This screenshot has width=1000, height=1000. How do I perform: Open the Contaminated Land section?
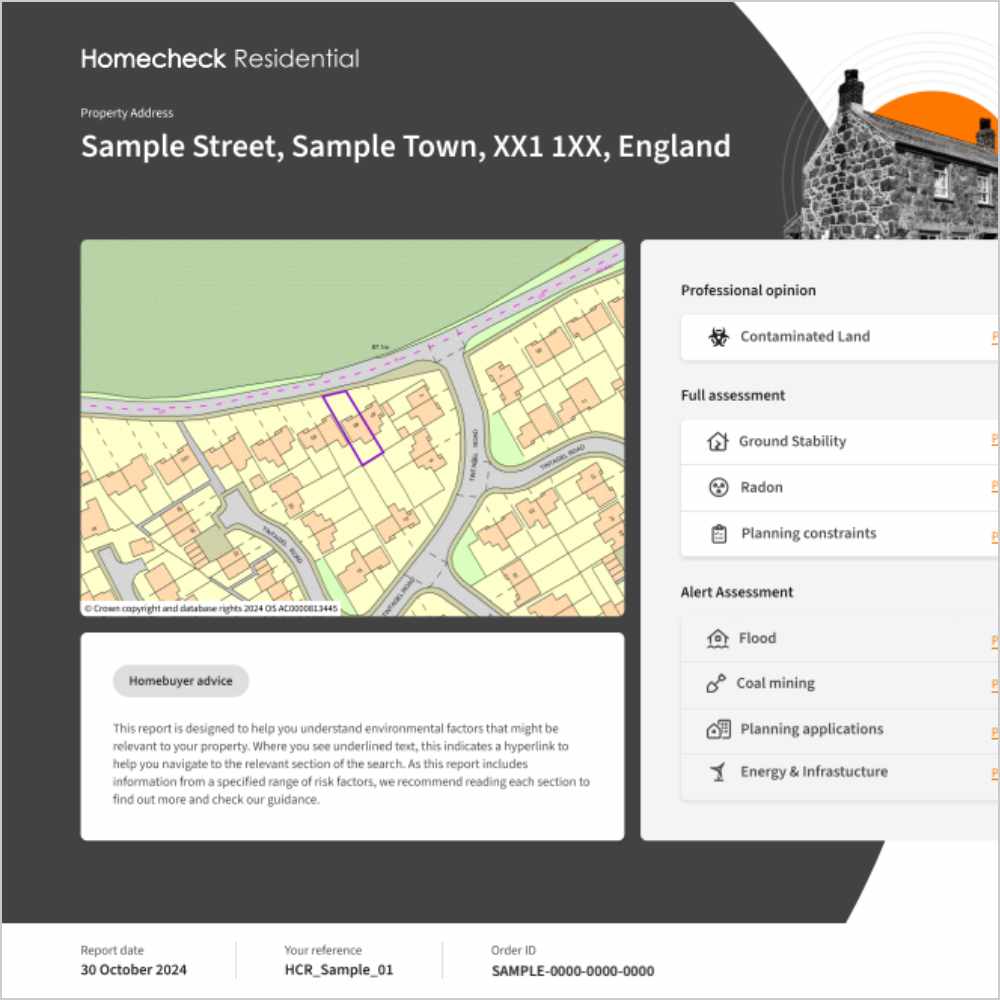point(840,337)
